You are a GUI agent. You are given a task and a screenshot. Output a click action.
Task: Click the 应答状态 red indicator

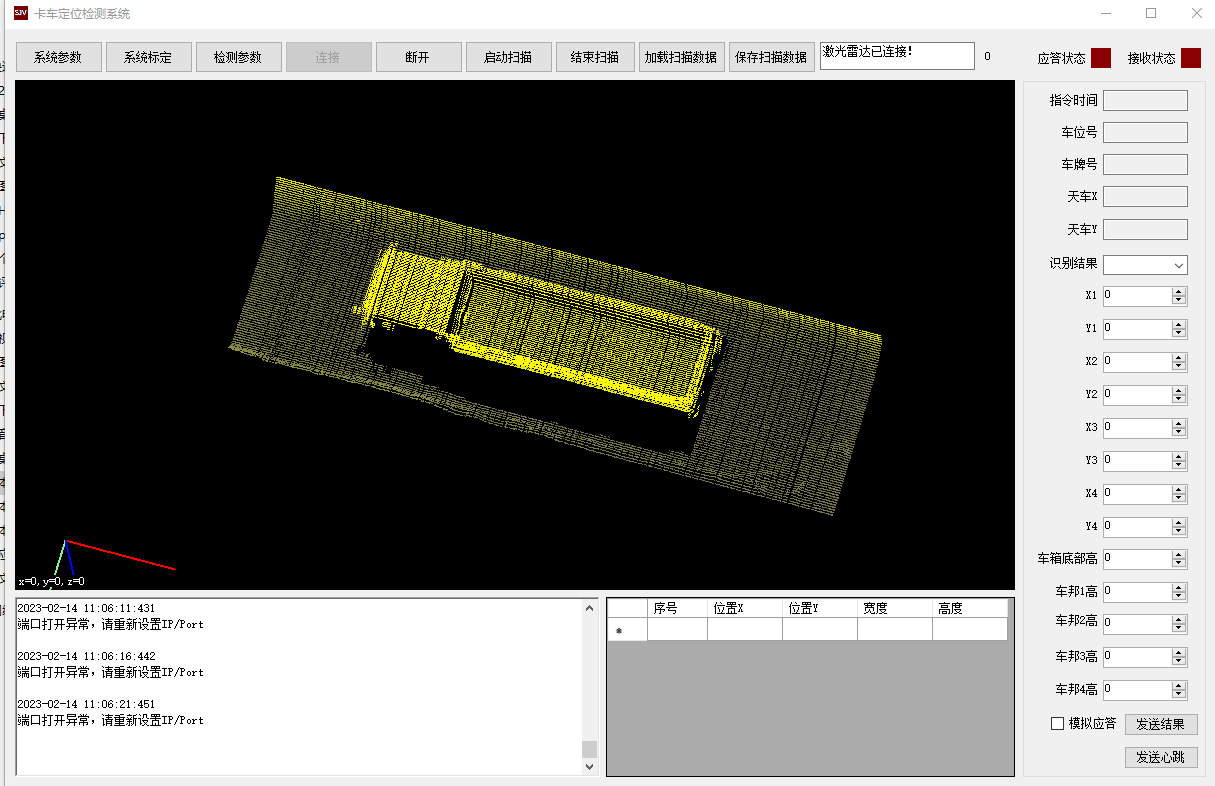pyautogui.click(x=1101, y=58)
